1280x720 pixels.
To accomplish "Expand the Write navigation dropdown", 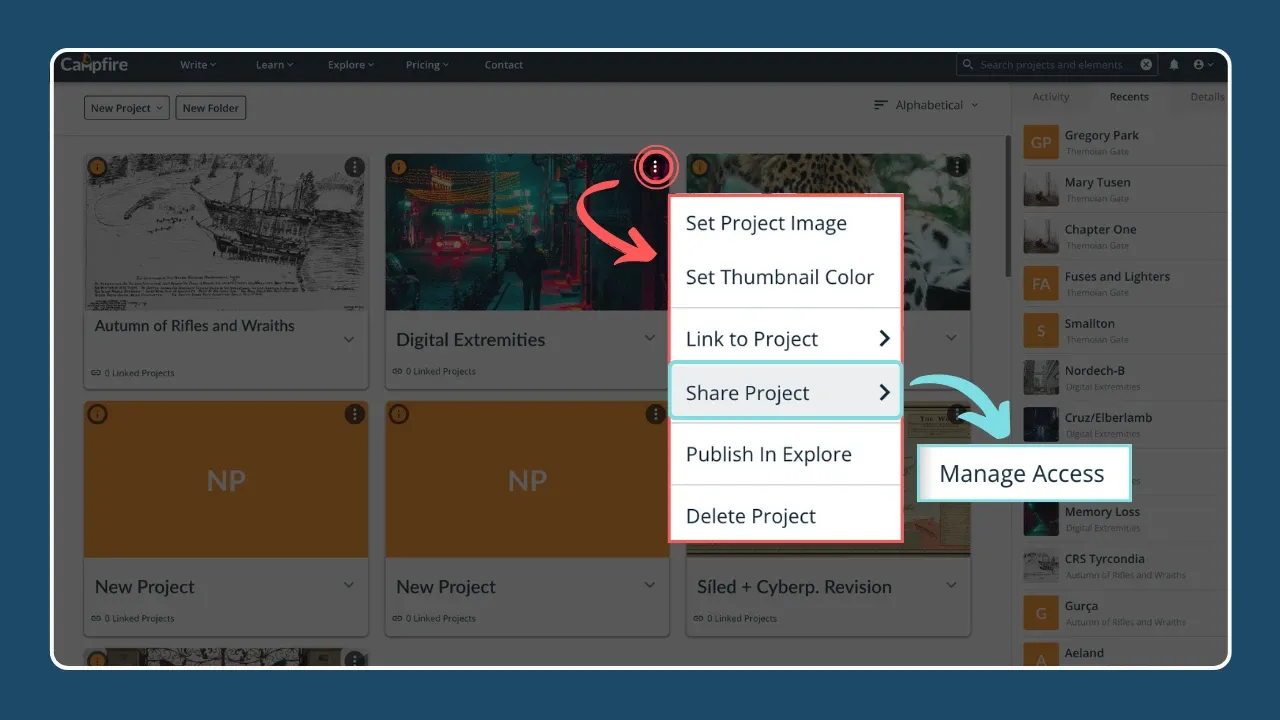I will [x=197, y=65].
